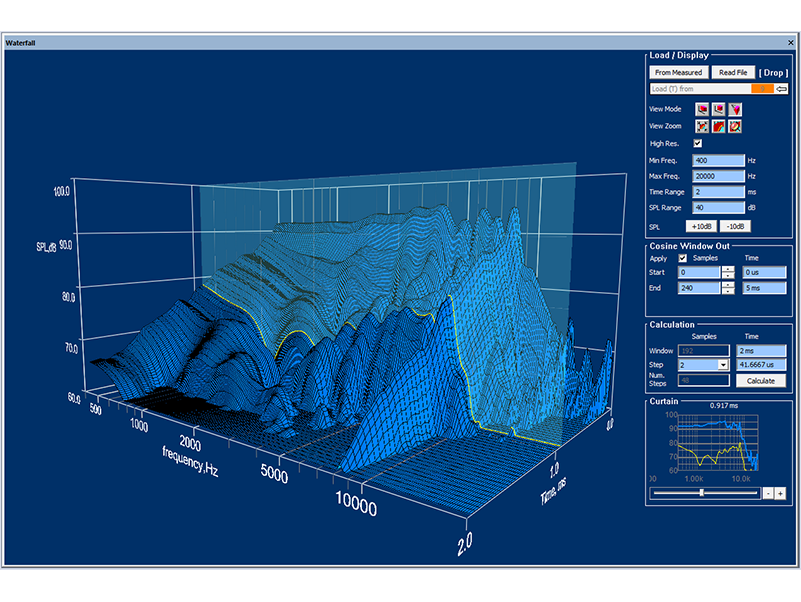Toggle the High Res. checkbox
The width and height of the screenshot is (801, 602).
[x=698, y=144]
